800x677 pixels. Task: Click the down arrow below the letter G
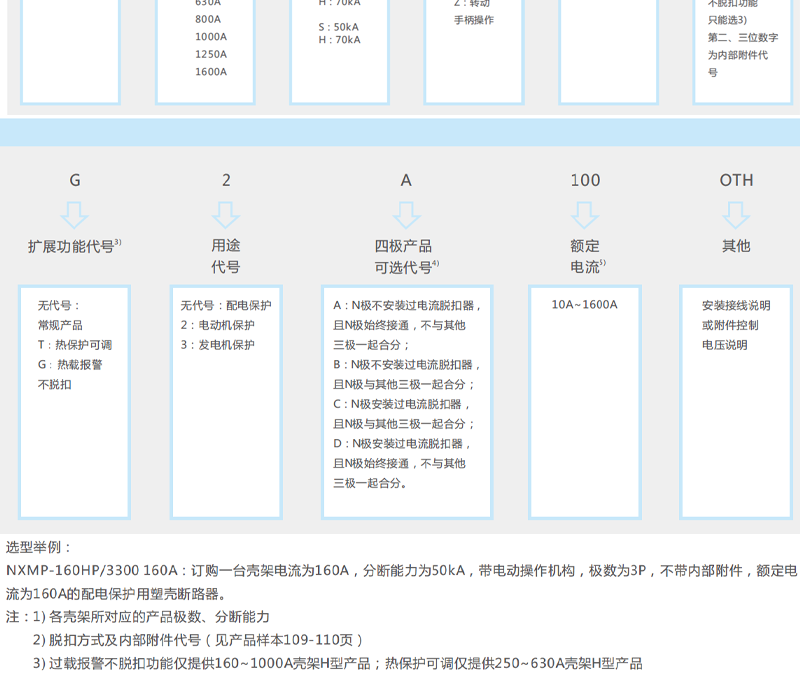tap(75, 214)
